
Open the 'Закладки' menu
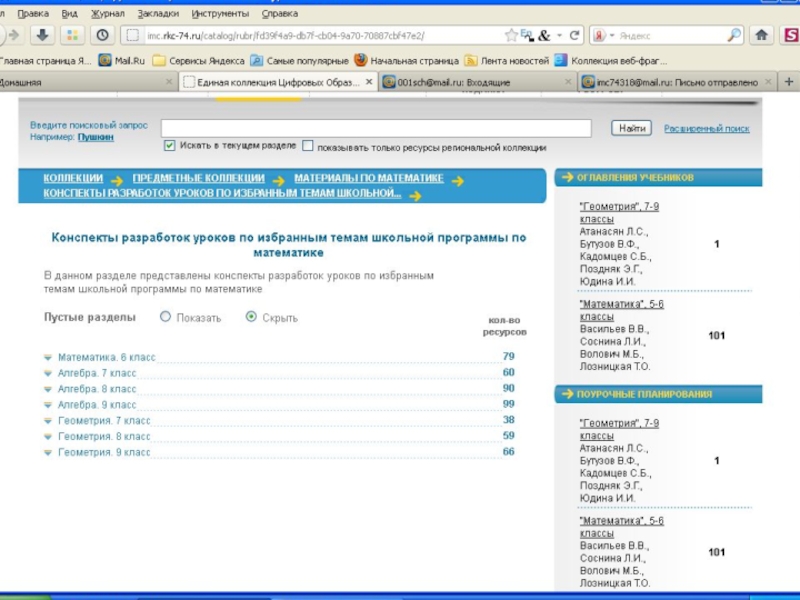pos(157,14)
